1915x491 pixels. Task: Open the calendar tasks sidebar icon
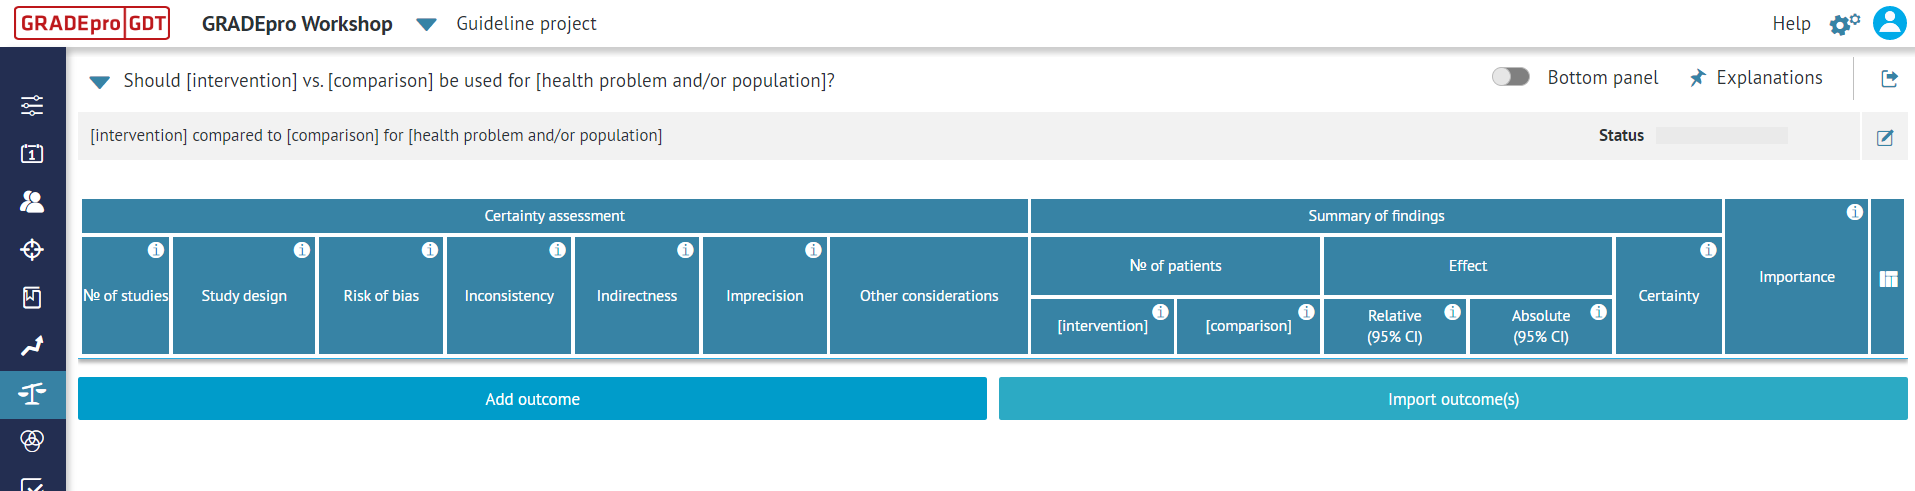coord(32,153)
